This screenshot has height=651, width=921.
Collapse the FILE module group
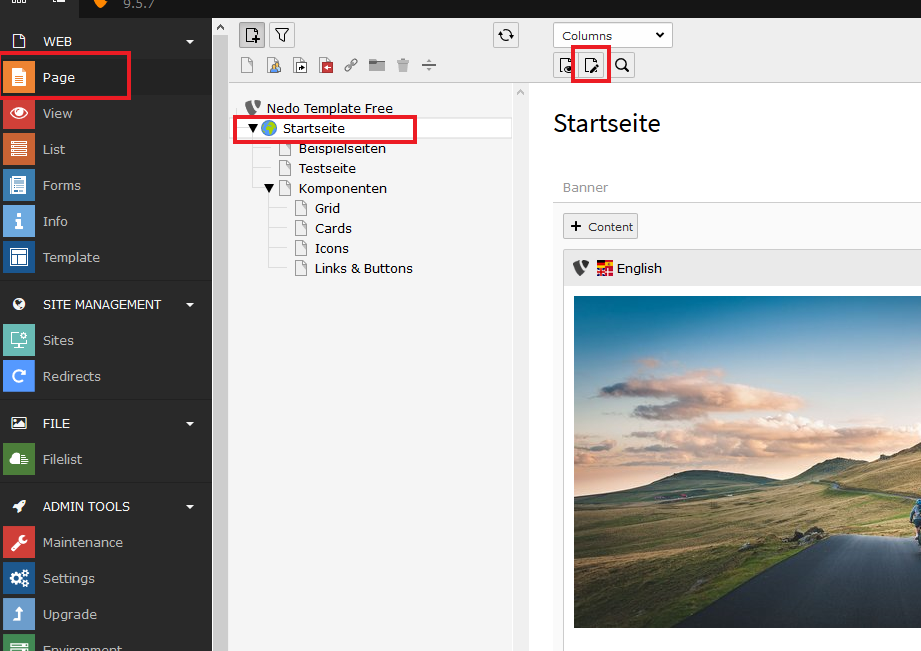pyautogui.click(x=190, y=424)
